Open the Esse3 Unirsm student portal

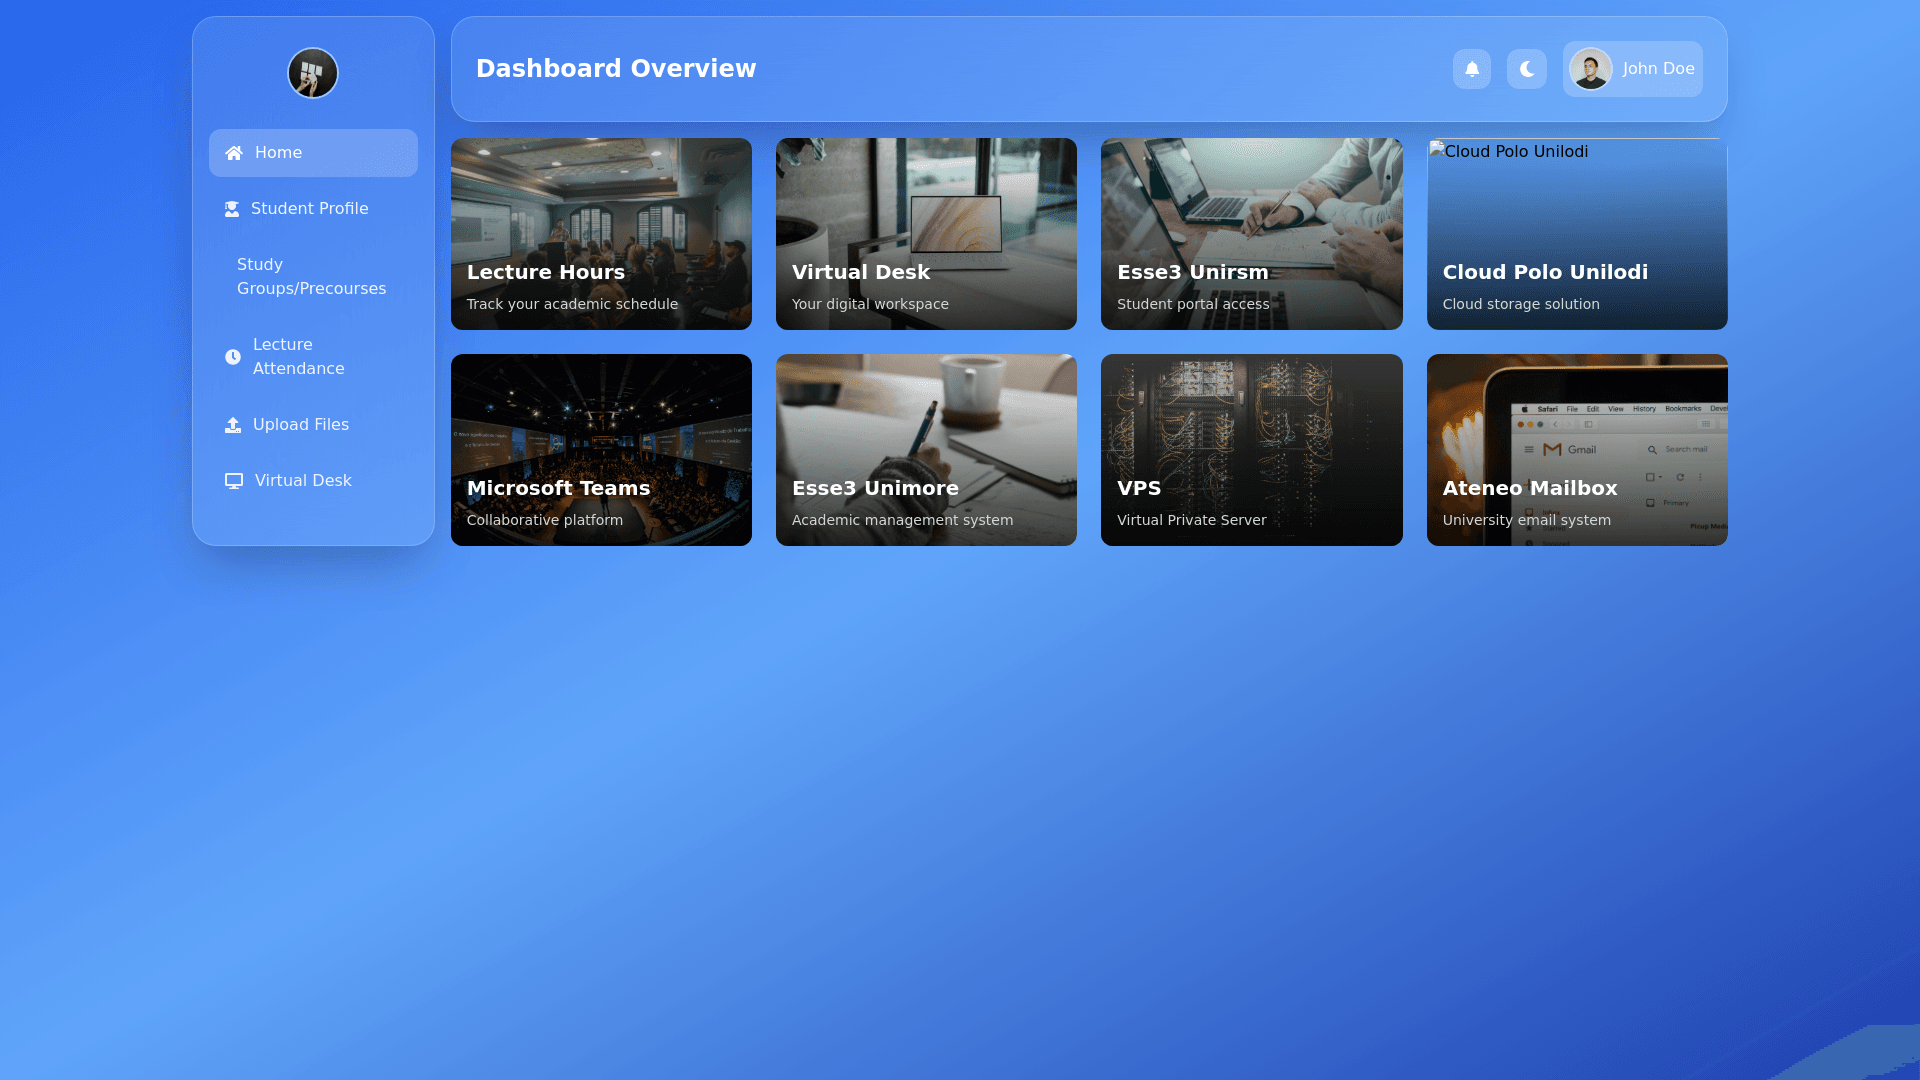click(1251, 234)
